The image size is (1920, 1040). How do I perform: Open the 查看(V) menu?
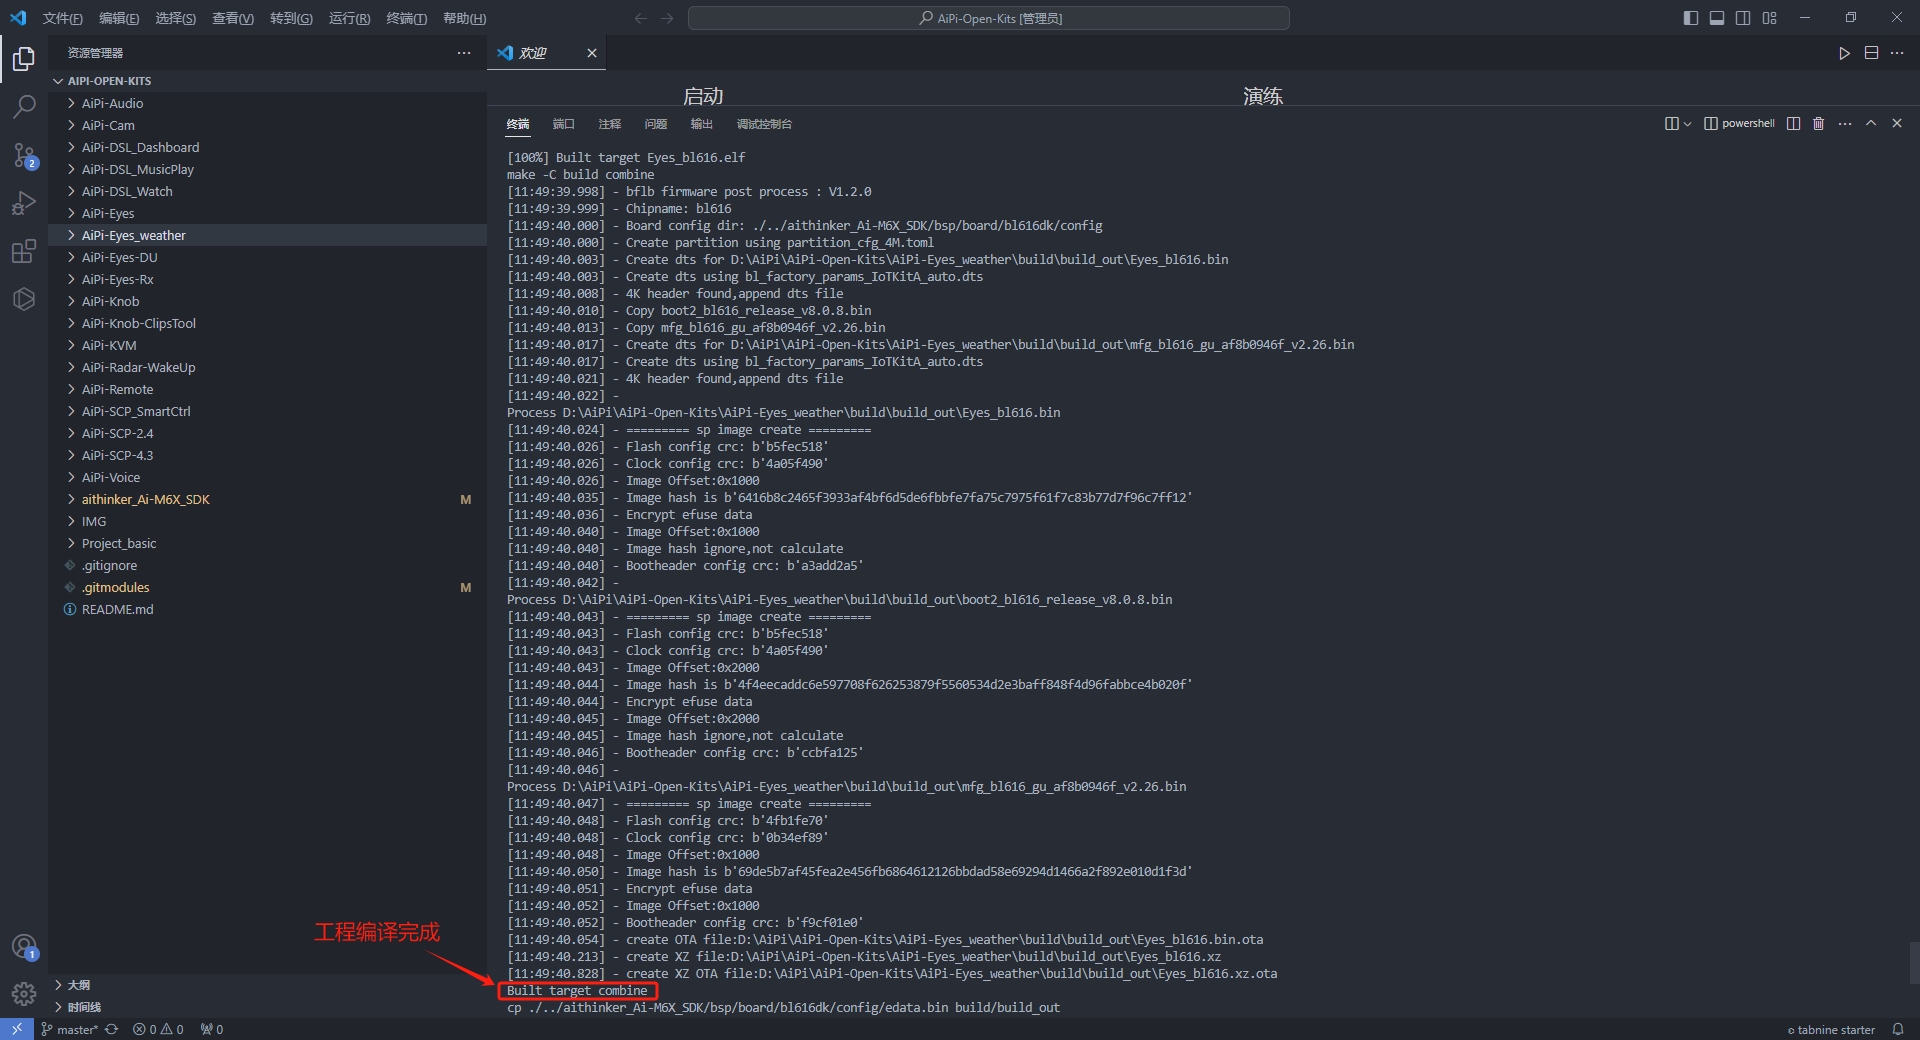point(233,18)
